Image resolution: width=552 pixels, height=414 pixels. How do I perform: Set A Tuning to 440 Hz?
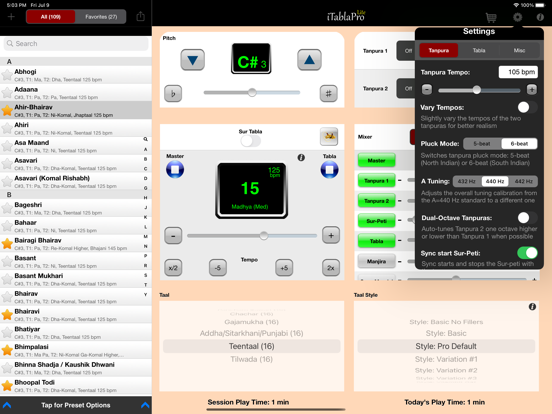pos(495,181)
